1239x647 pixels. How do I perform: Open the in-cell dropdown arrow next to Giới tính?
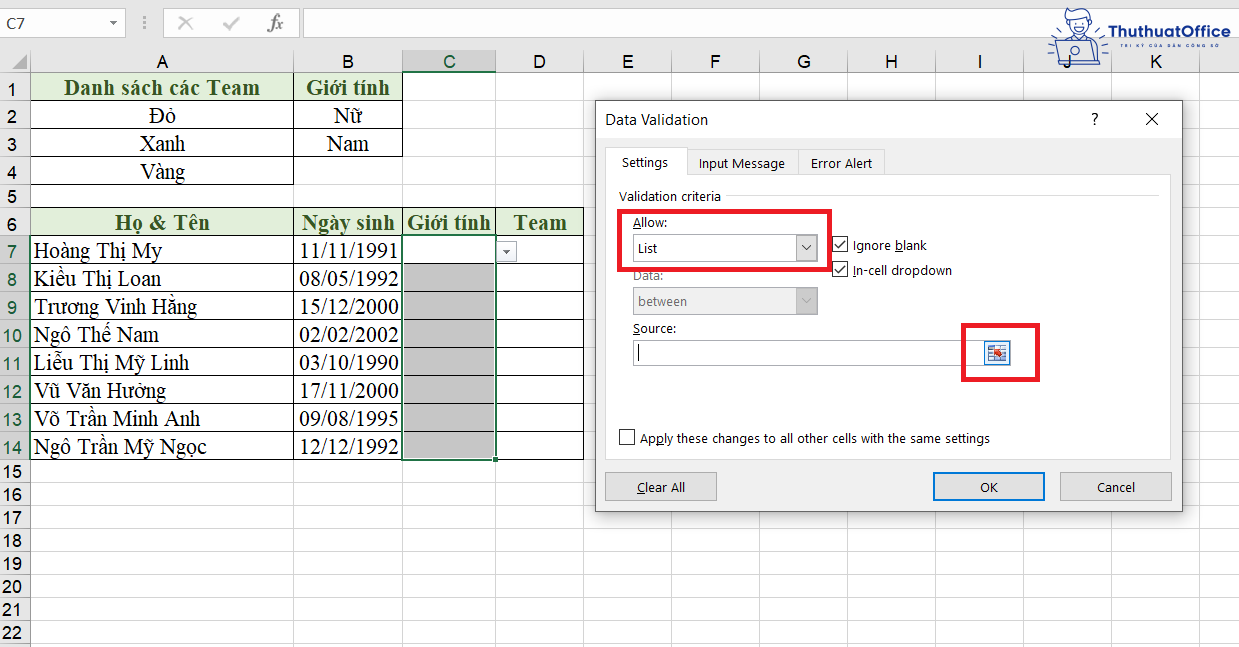click(506, 251)
